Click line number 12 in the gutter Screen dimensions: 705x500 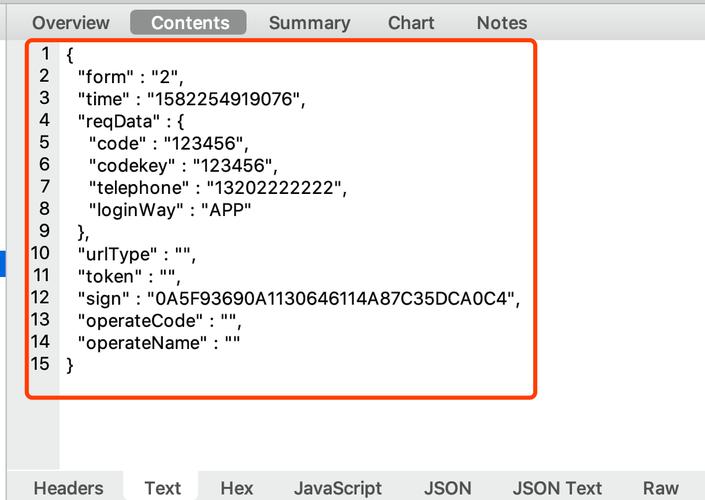(x=39, y=297)
